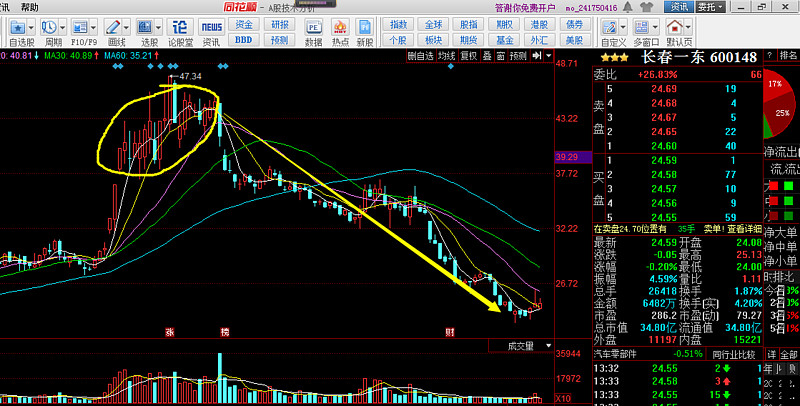
Task: Toggle 叠 overlay mode on chart
Action: [486, 56]
